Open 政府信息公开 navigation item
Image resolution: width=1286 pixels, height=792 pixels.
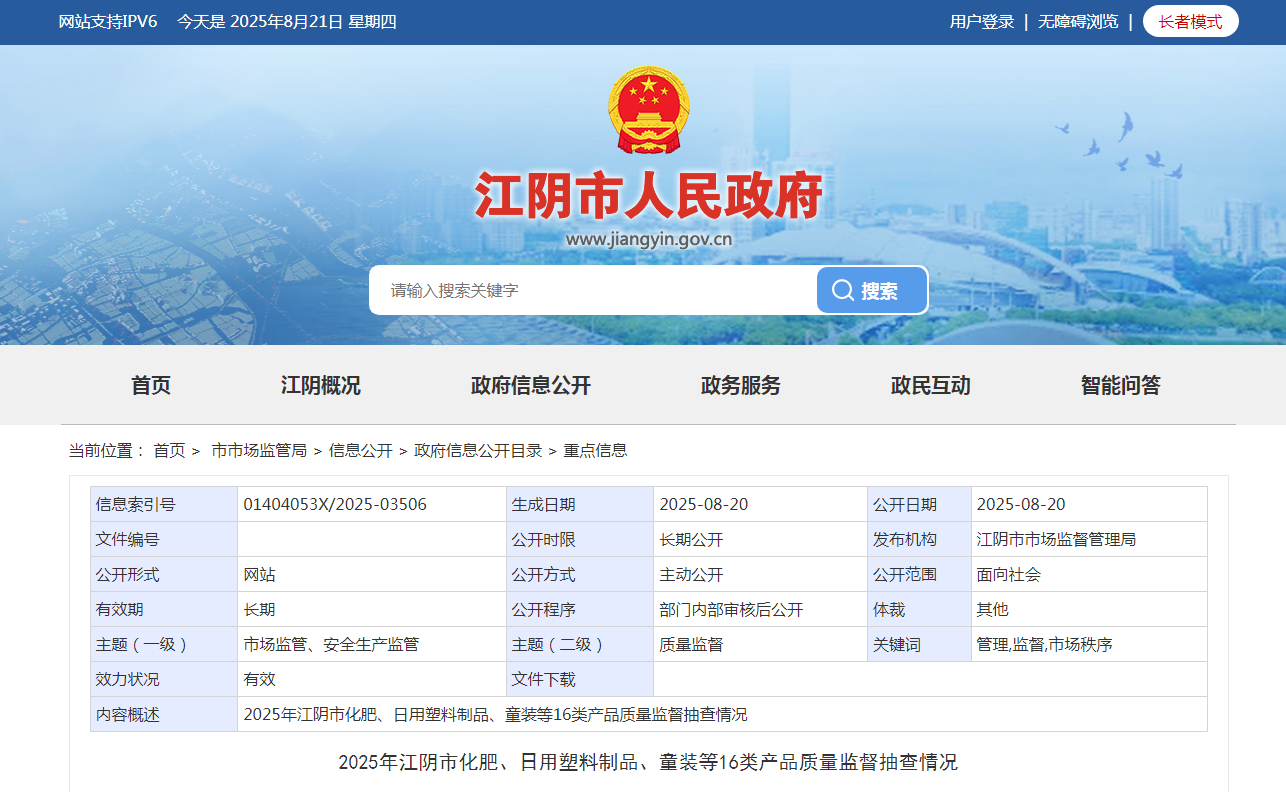tap(531, 385)
